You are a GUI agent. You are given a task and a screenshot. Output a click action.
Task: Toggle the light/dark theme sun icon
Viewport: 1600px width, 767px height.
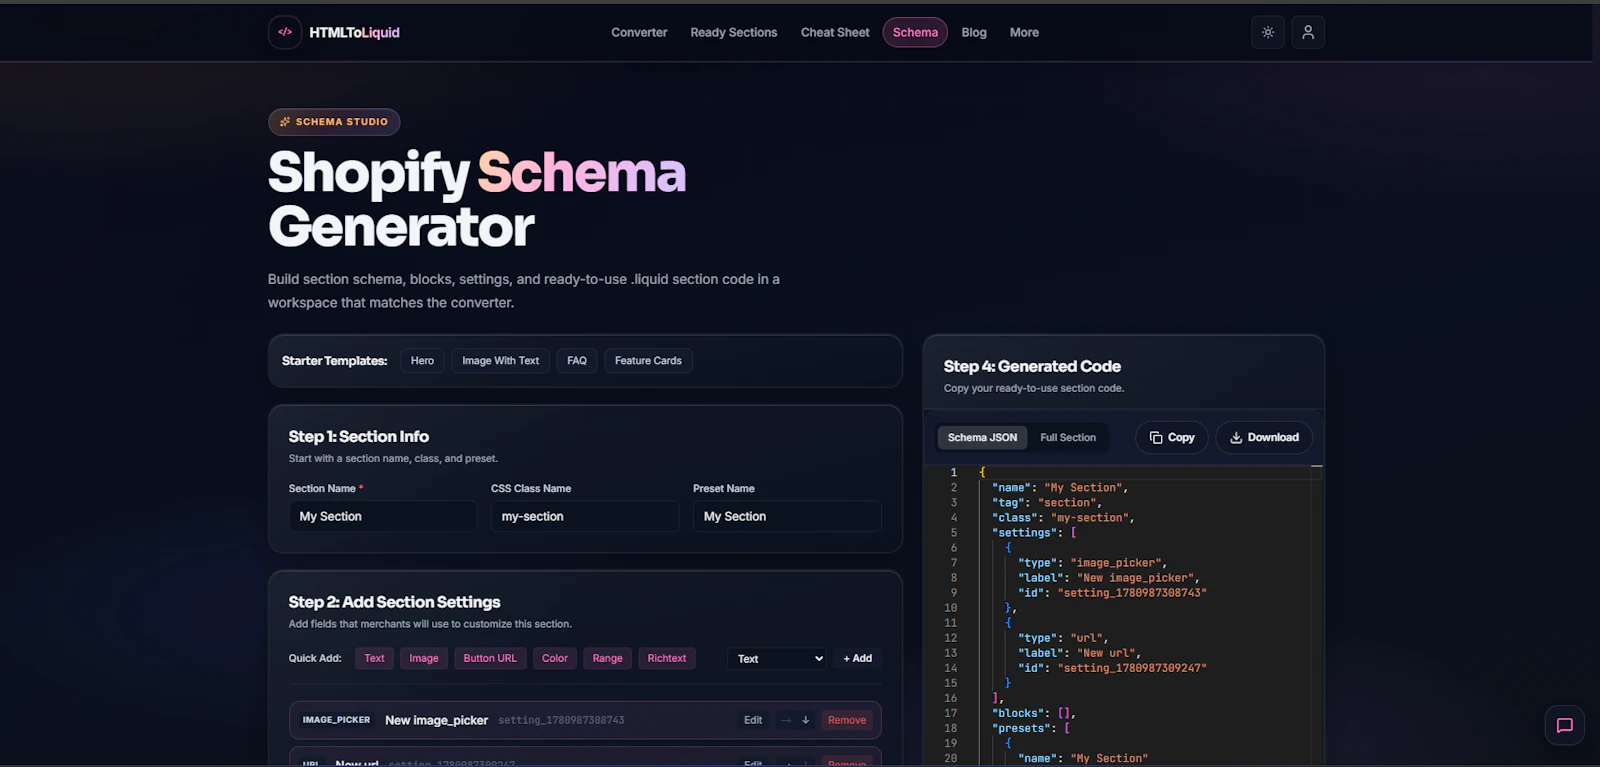click(x=1268, y=32)
